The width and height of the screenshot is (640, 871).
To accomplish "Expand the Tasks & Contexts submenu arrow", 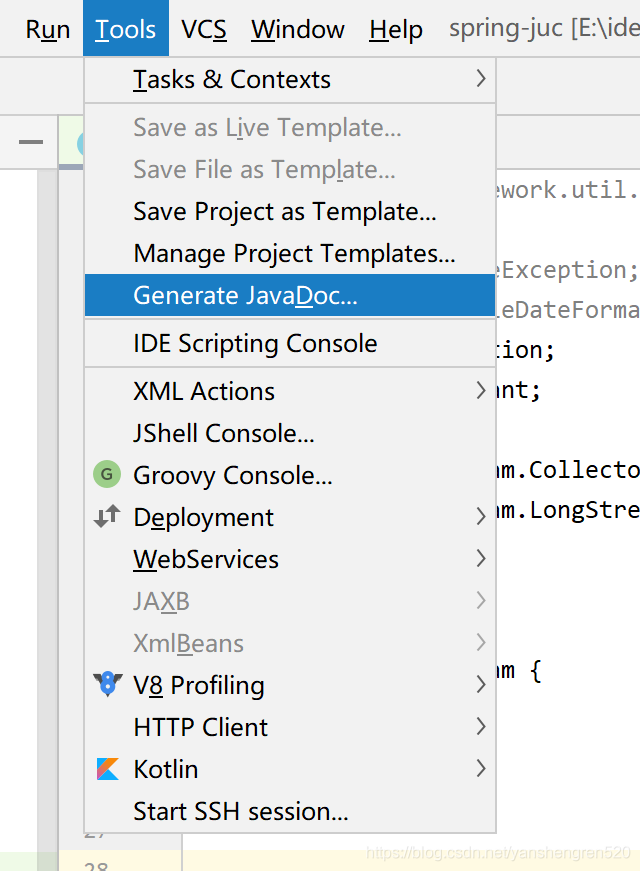I will (481, 79).
